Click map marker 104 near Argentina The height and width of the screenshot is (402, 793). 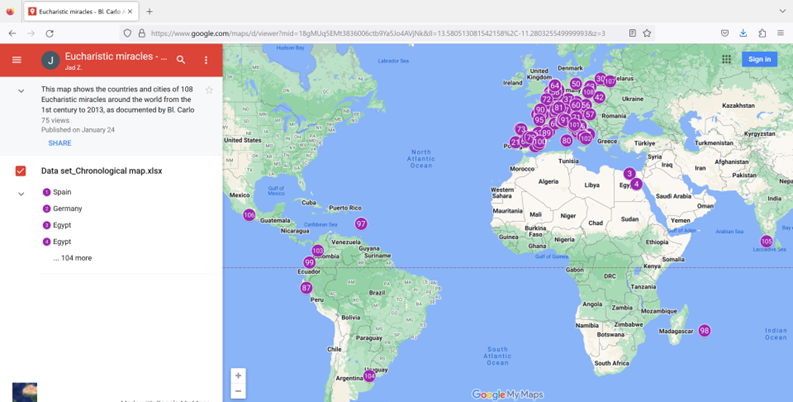tap(370, 376)
